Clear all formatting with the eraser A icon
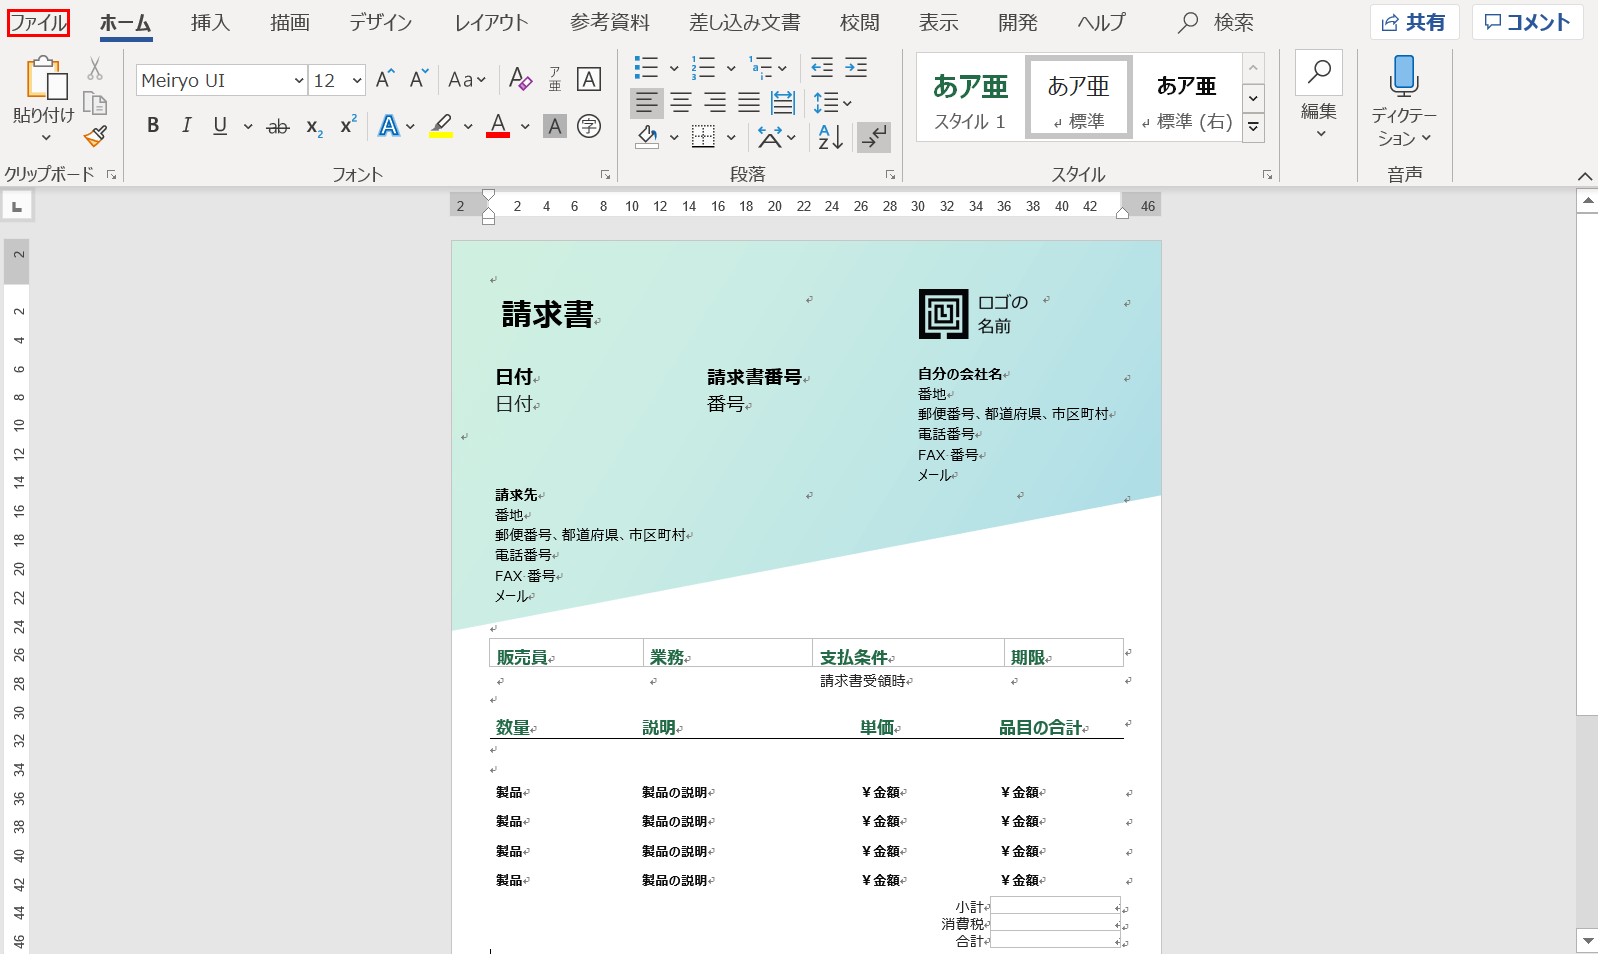 [520, 79]
